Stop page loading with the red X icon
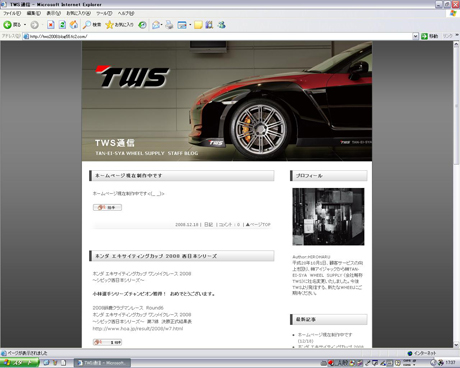 51,25
